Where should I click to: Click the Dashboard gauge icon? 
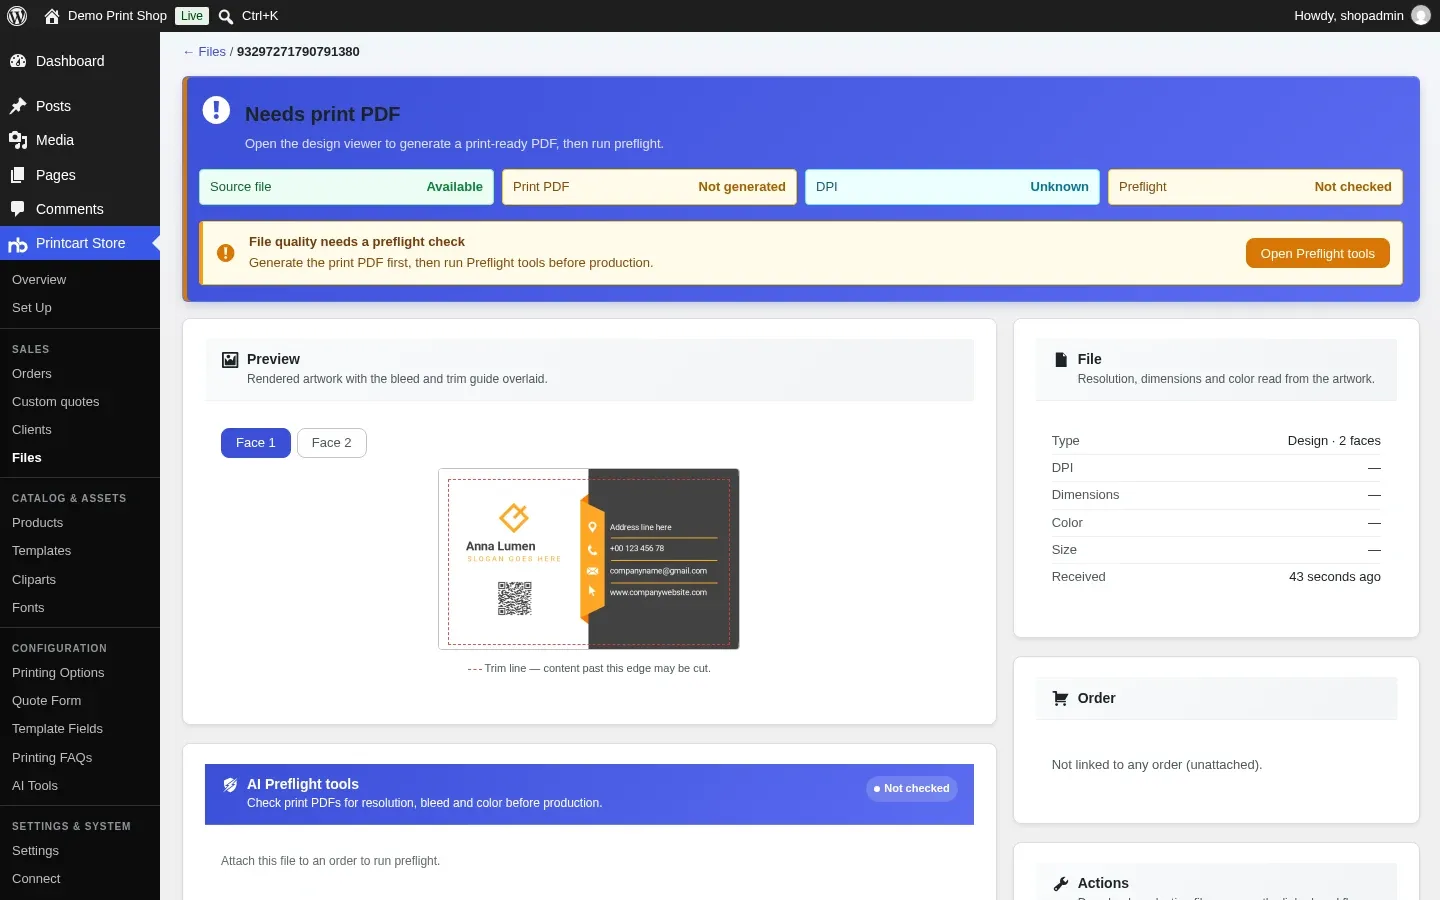coord(18,61)
